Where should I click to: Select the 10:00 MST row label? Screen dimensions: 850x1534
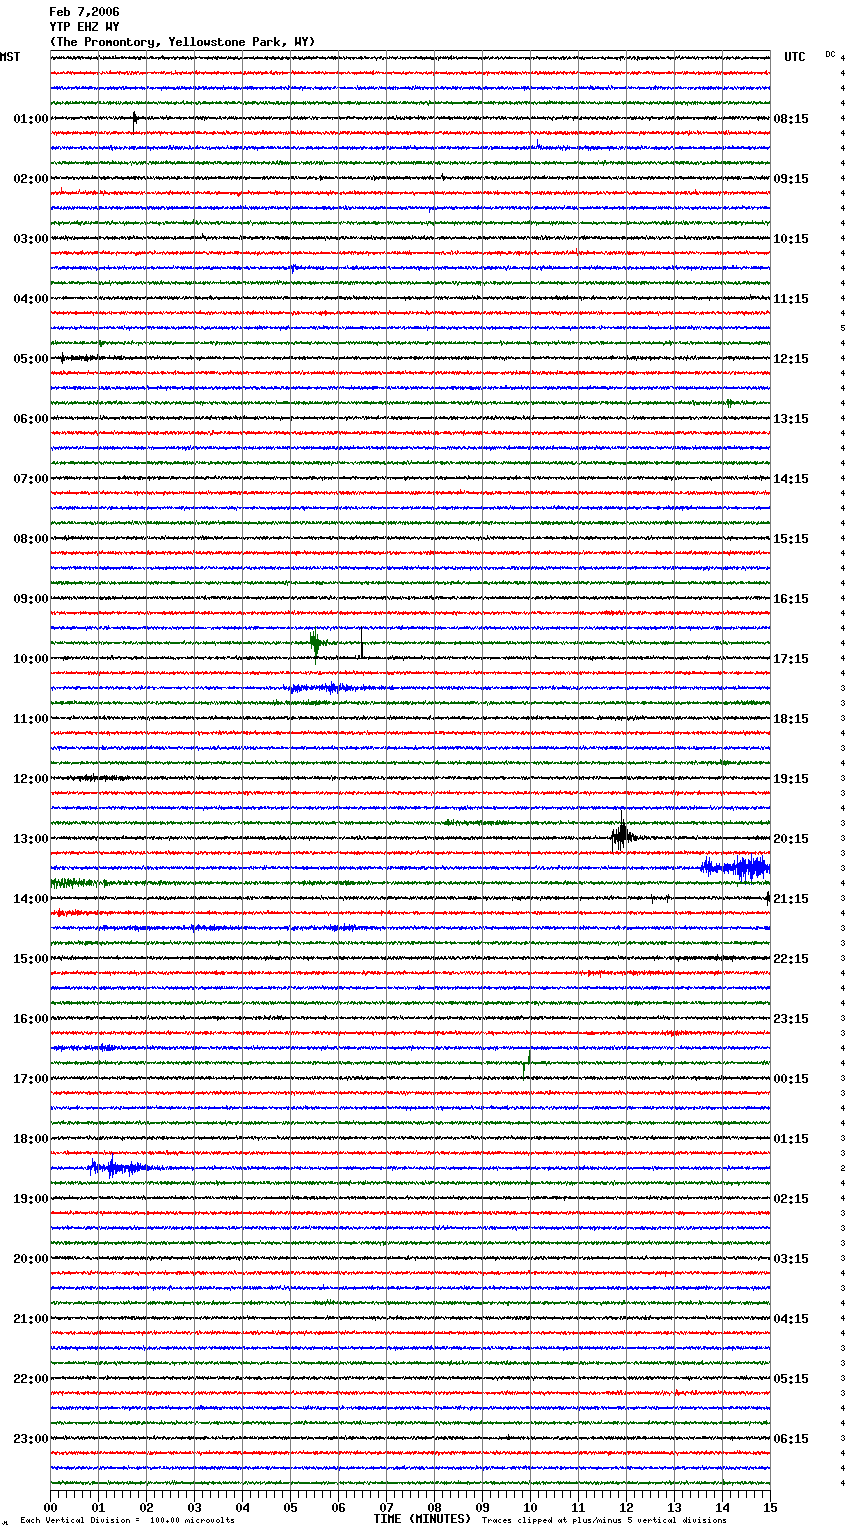tap(31, 659)
